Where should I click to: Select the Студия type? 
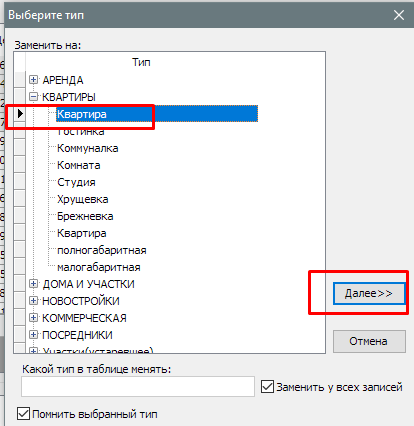tap(76, 182)
